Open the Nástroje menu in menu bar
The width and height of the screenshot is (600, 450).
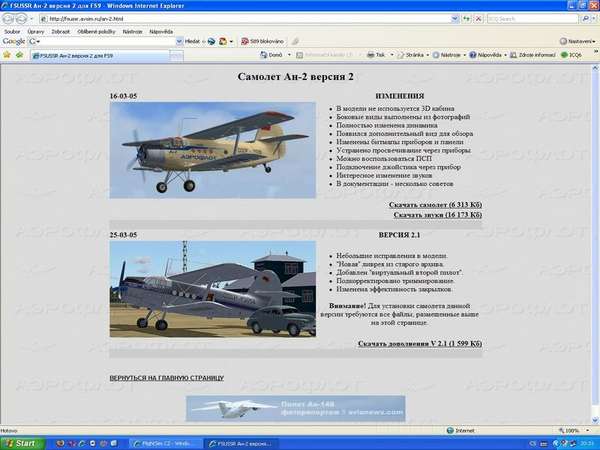tap(132, 32)
